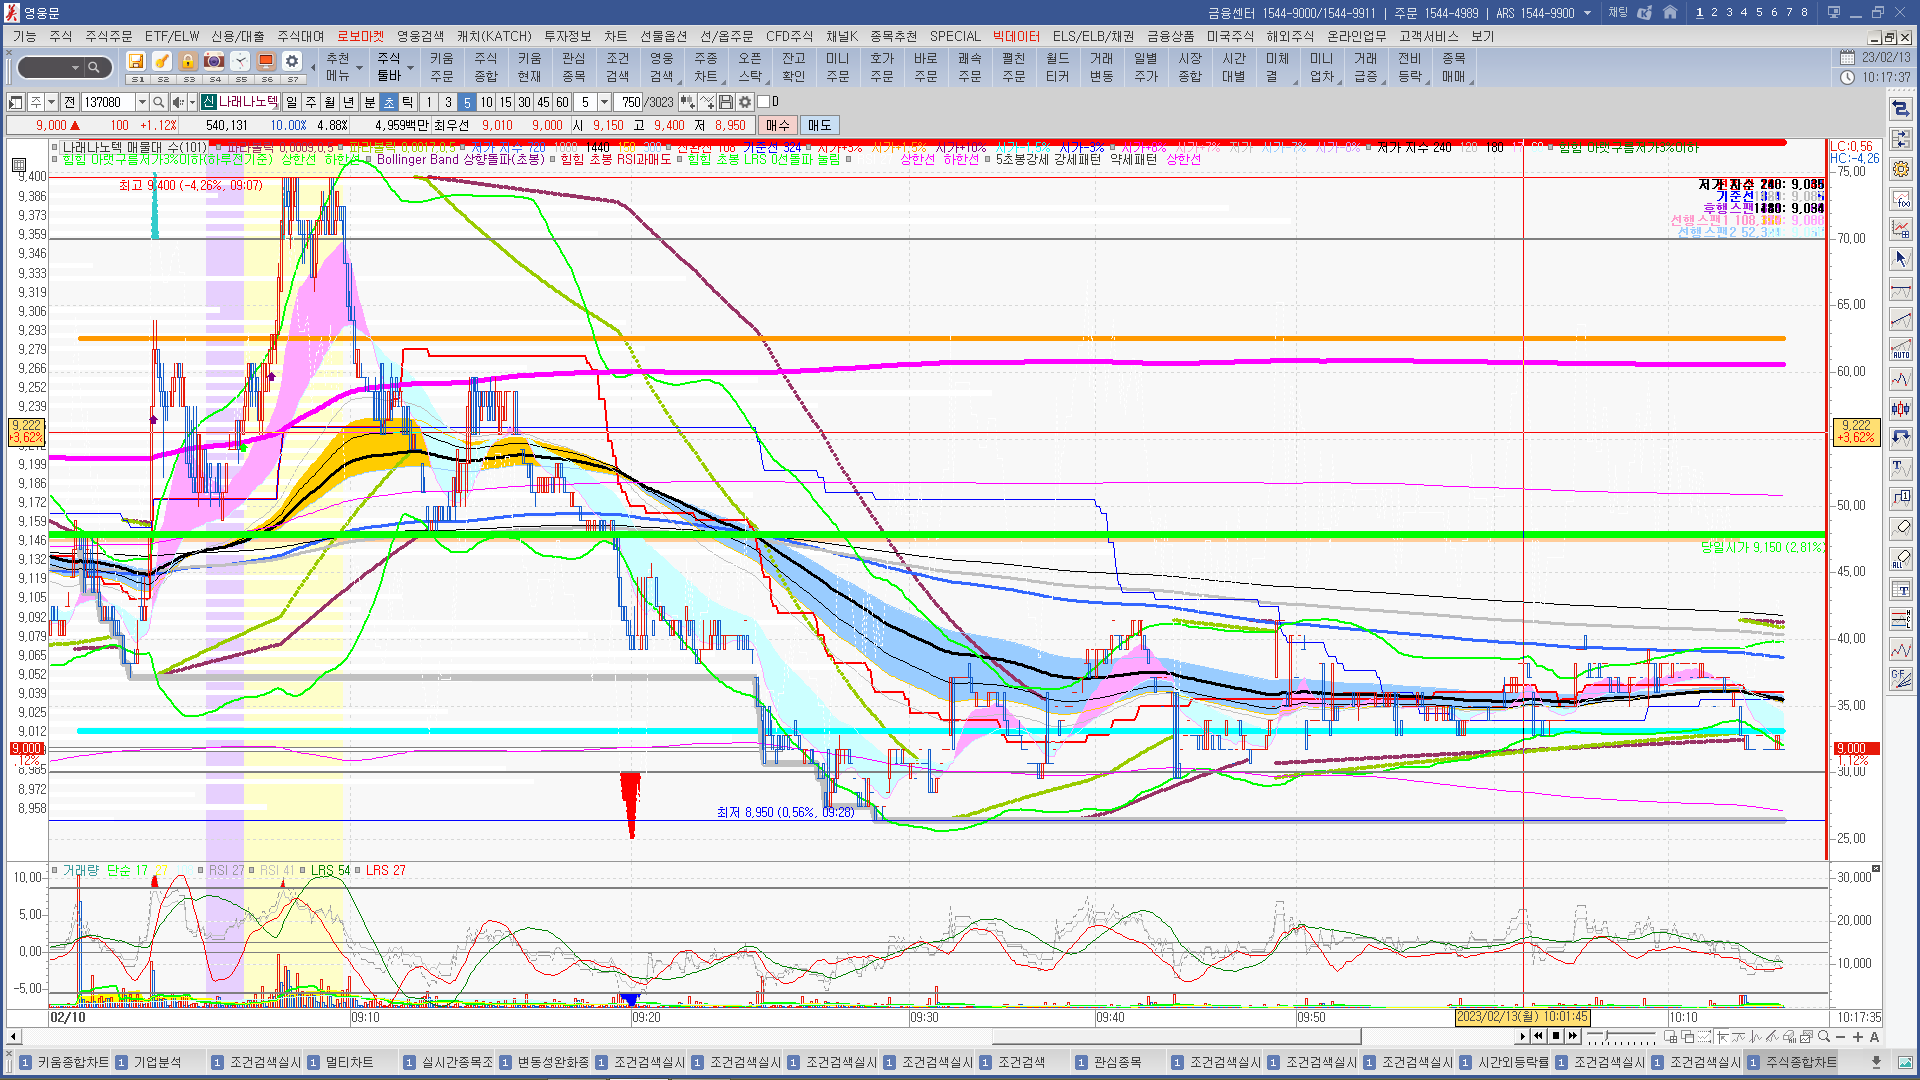Click the floppy-disk save icon (S1)
The width and height of the screenshot is (1920, 1080).
136,62
